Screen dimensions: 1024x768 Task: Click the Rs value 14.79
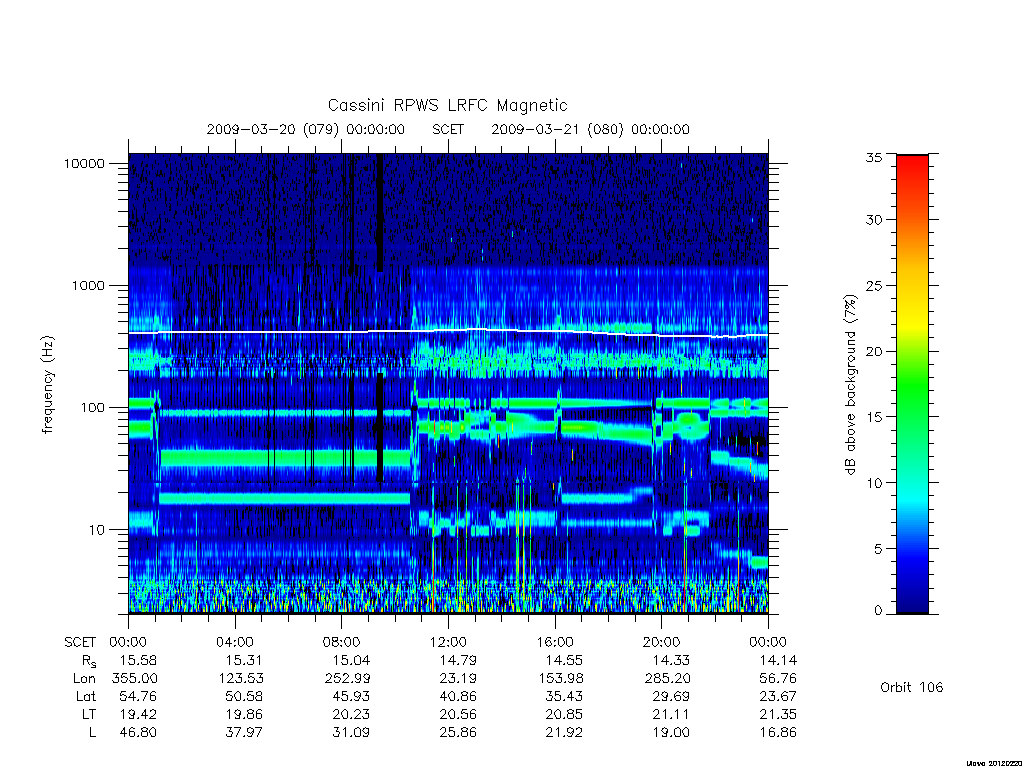(458, 660)
